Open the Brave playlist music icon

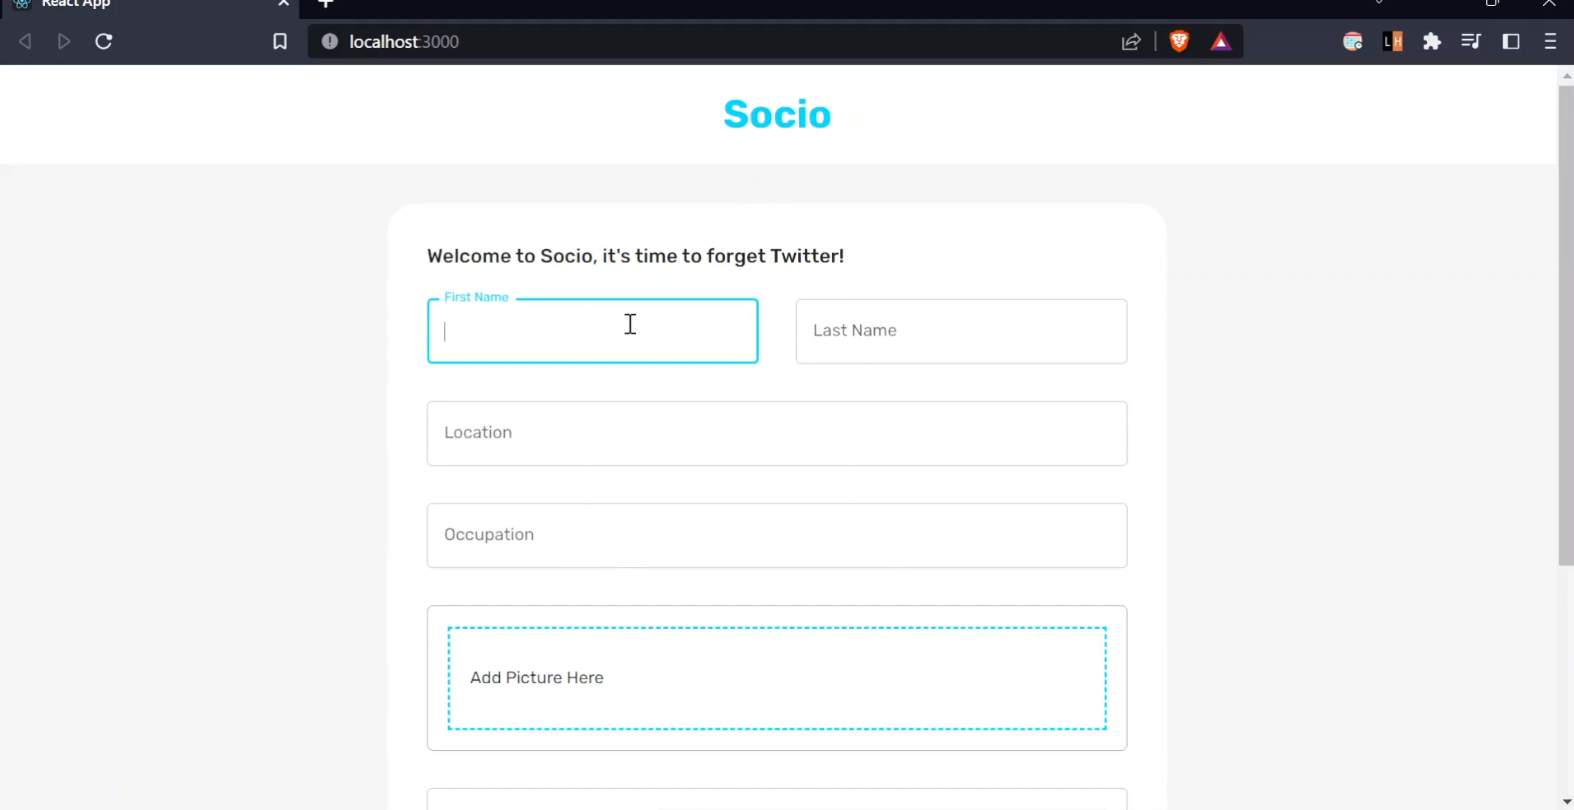[1471, 41]
